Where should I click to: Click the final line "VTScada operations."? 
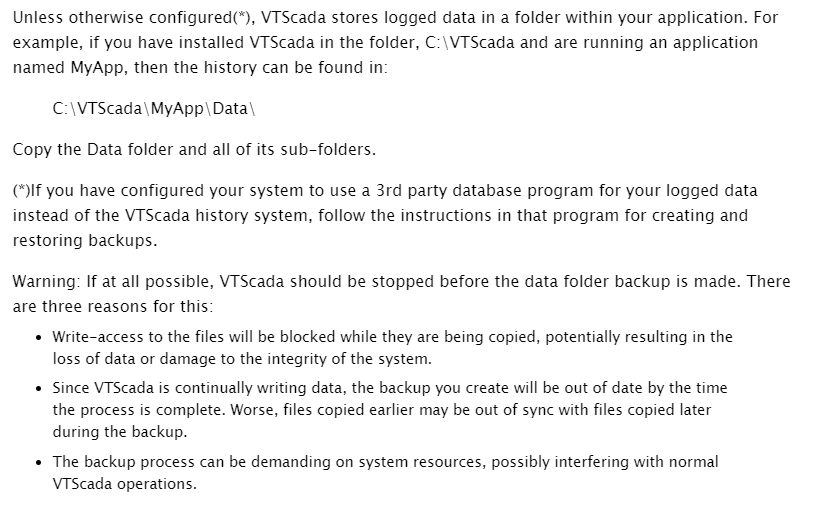coord(124,484)
